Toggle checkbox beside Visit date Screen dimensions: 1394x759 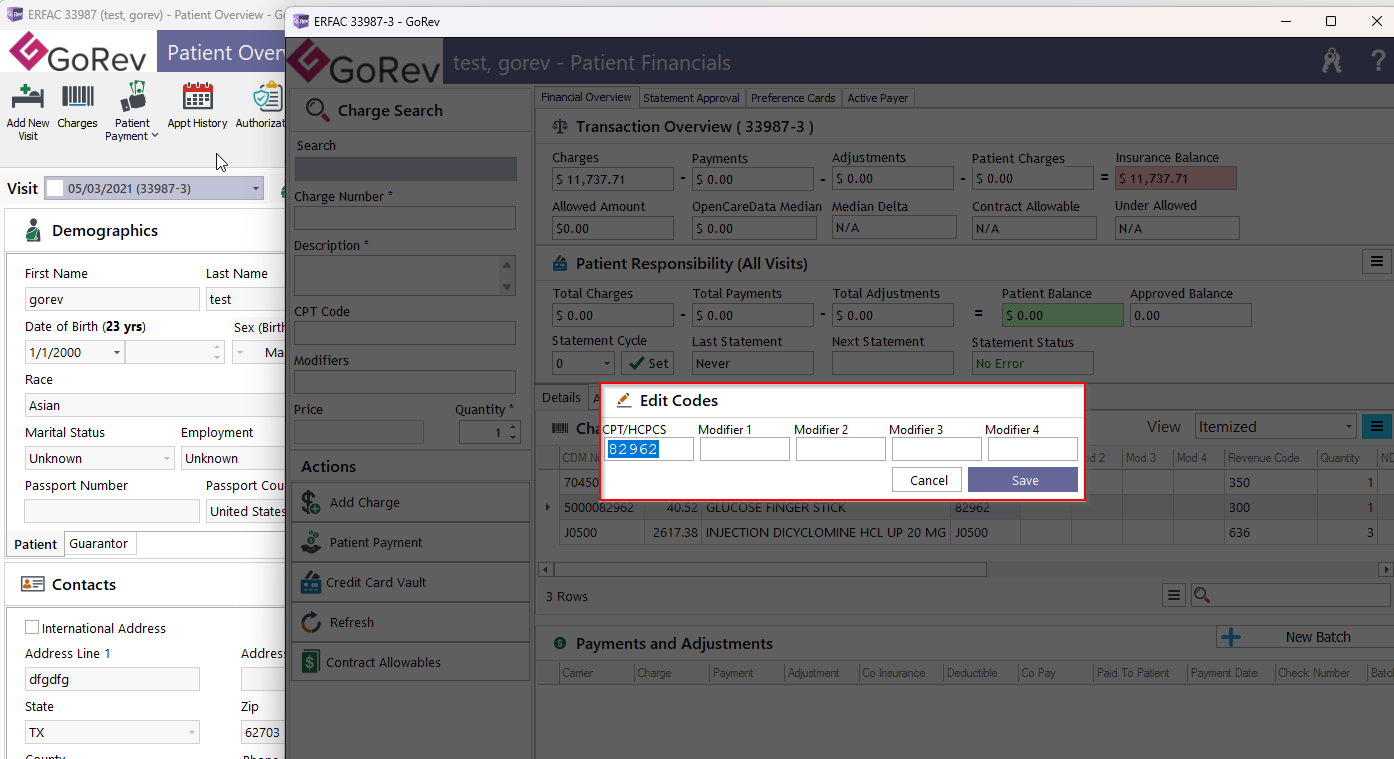[55, 188]
